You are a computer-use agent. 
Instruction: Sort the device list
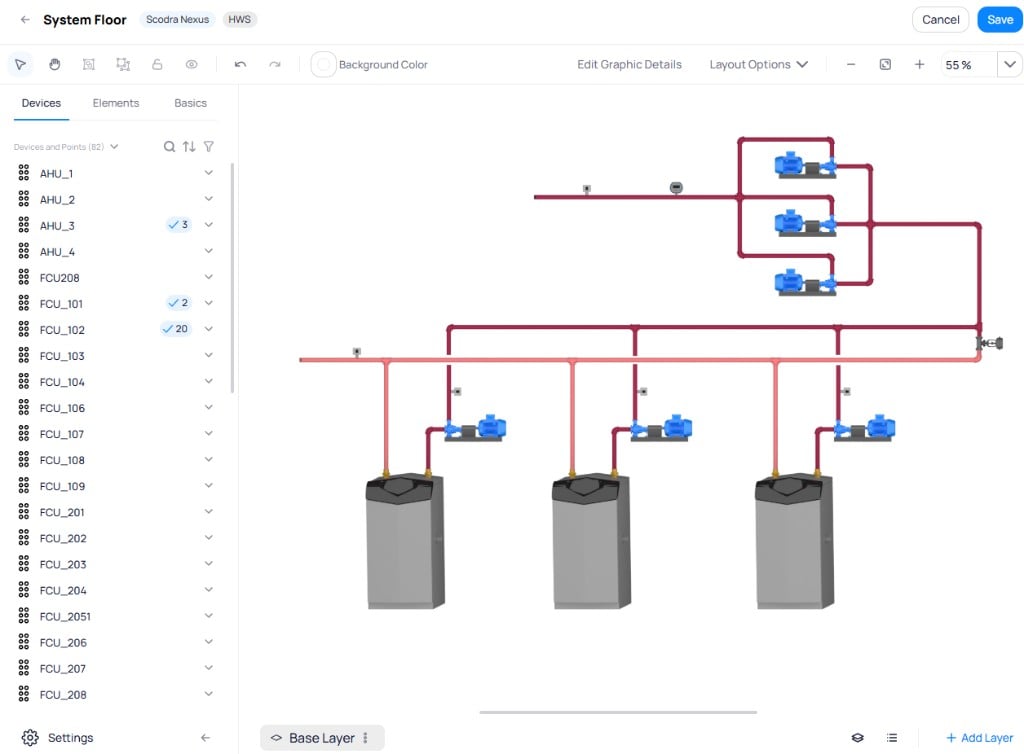pos(189,147)
